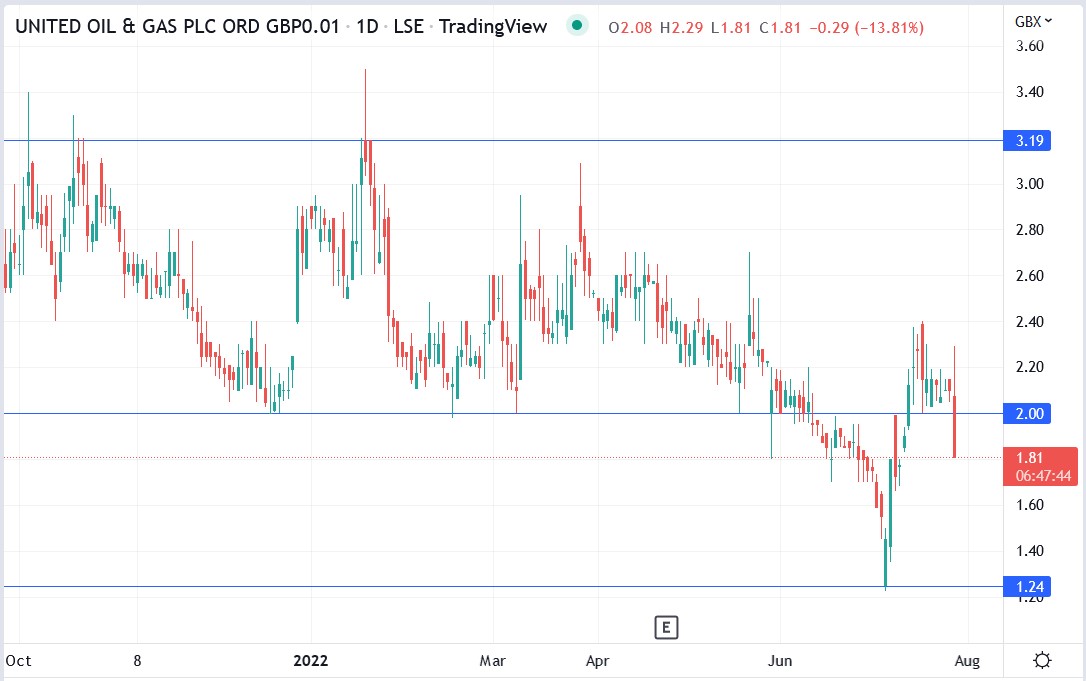
Task: Open chart settings gear icon
Action: (x=1042, y=660)
